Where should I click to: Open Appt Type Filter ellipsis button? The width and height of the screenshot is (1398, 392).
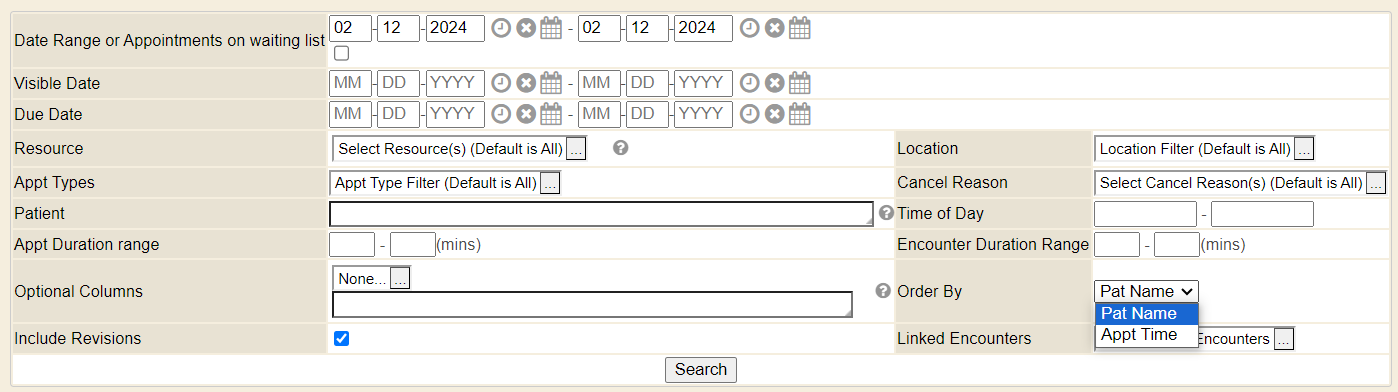(x=551, y=183)
